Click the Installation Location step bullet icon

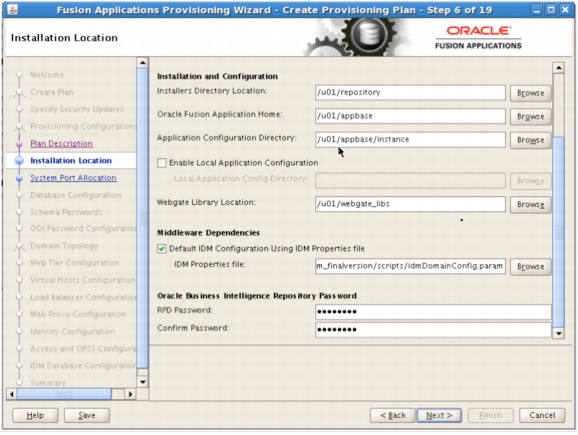click(19, 161)
